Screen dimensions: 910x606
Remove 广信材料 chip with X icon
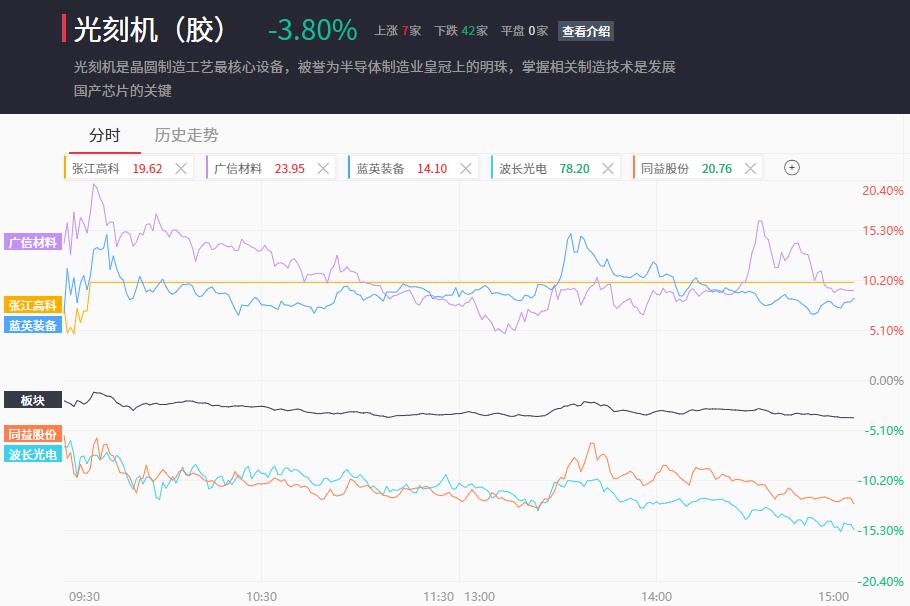pos(323,168)
